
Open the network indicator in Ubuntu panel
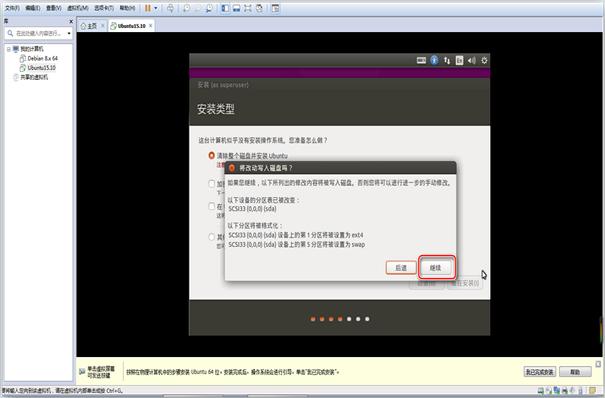(x=447, y=60)
